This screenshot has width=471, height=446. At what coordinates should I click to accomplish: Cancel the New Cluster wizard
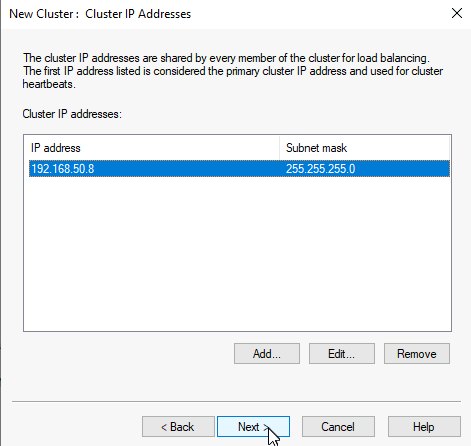[338, 426]
